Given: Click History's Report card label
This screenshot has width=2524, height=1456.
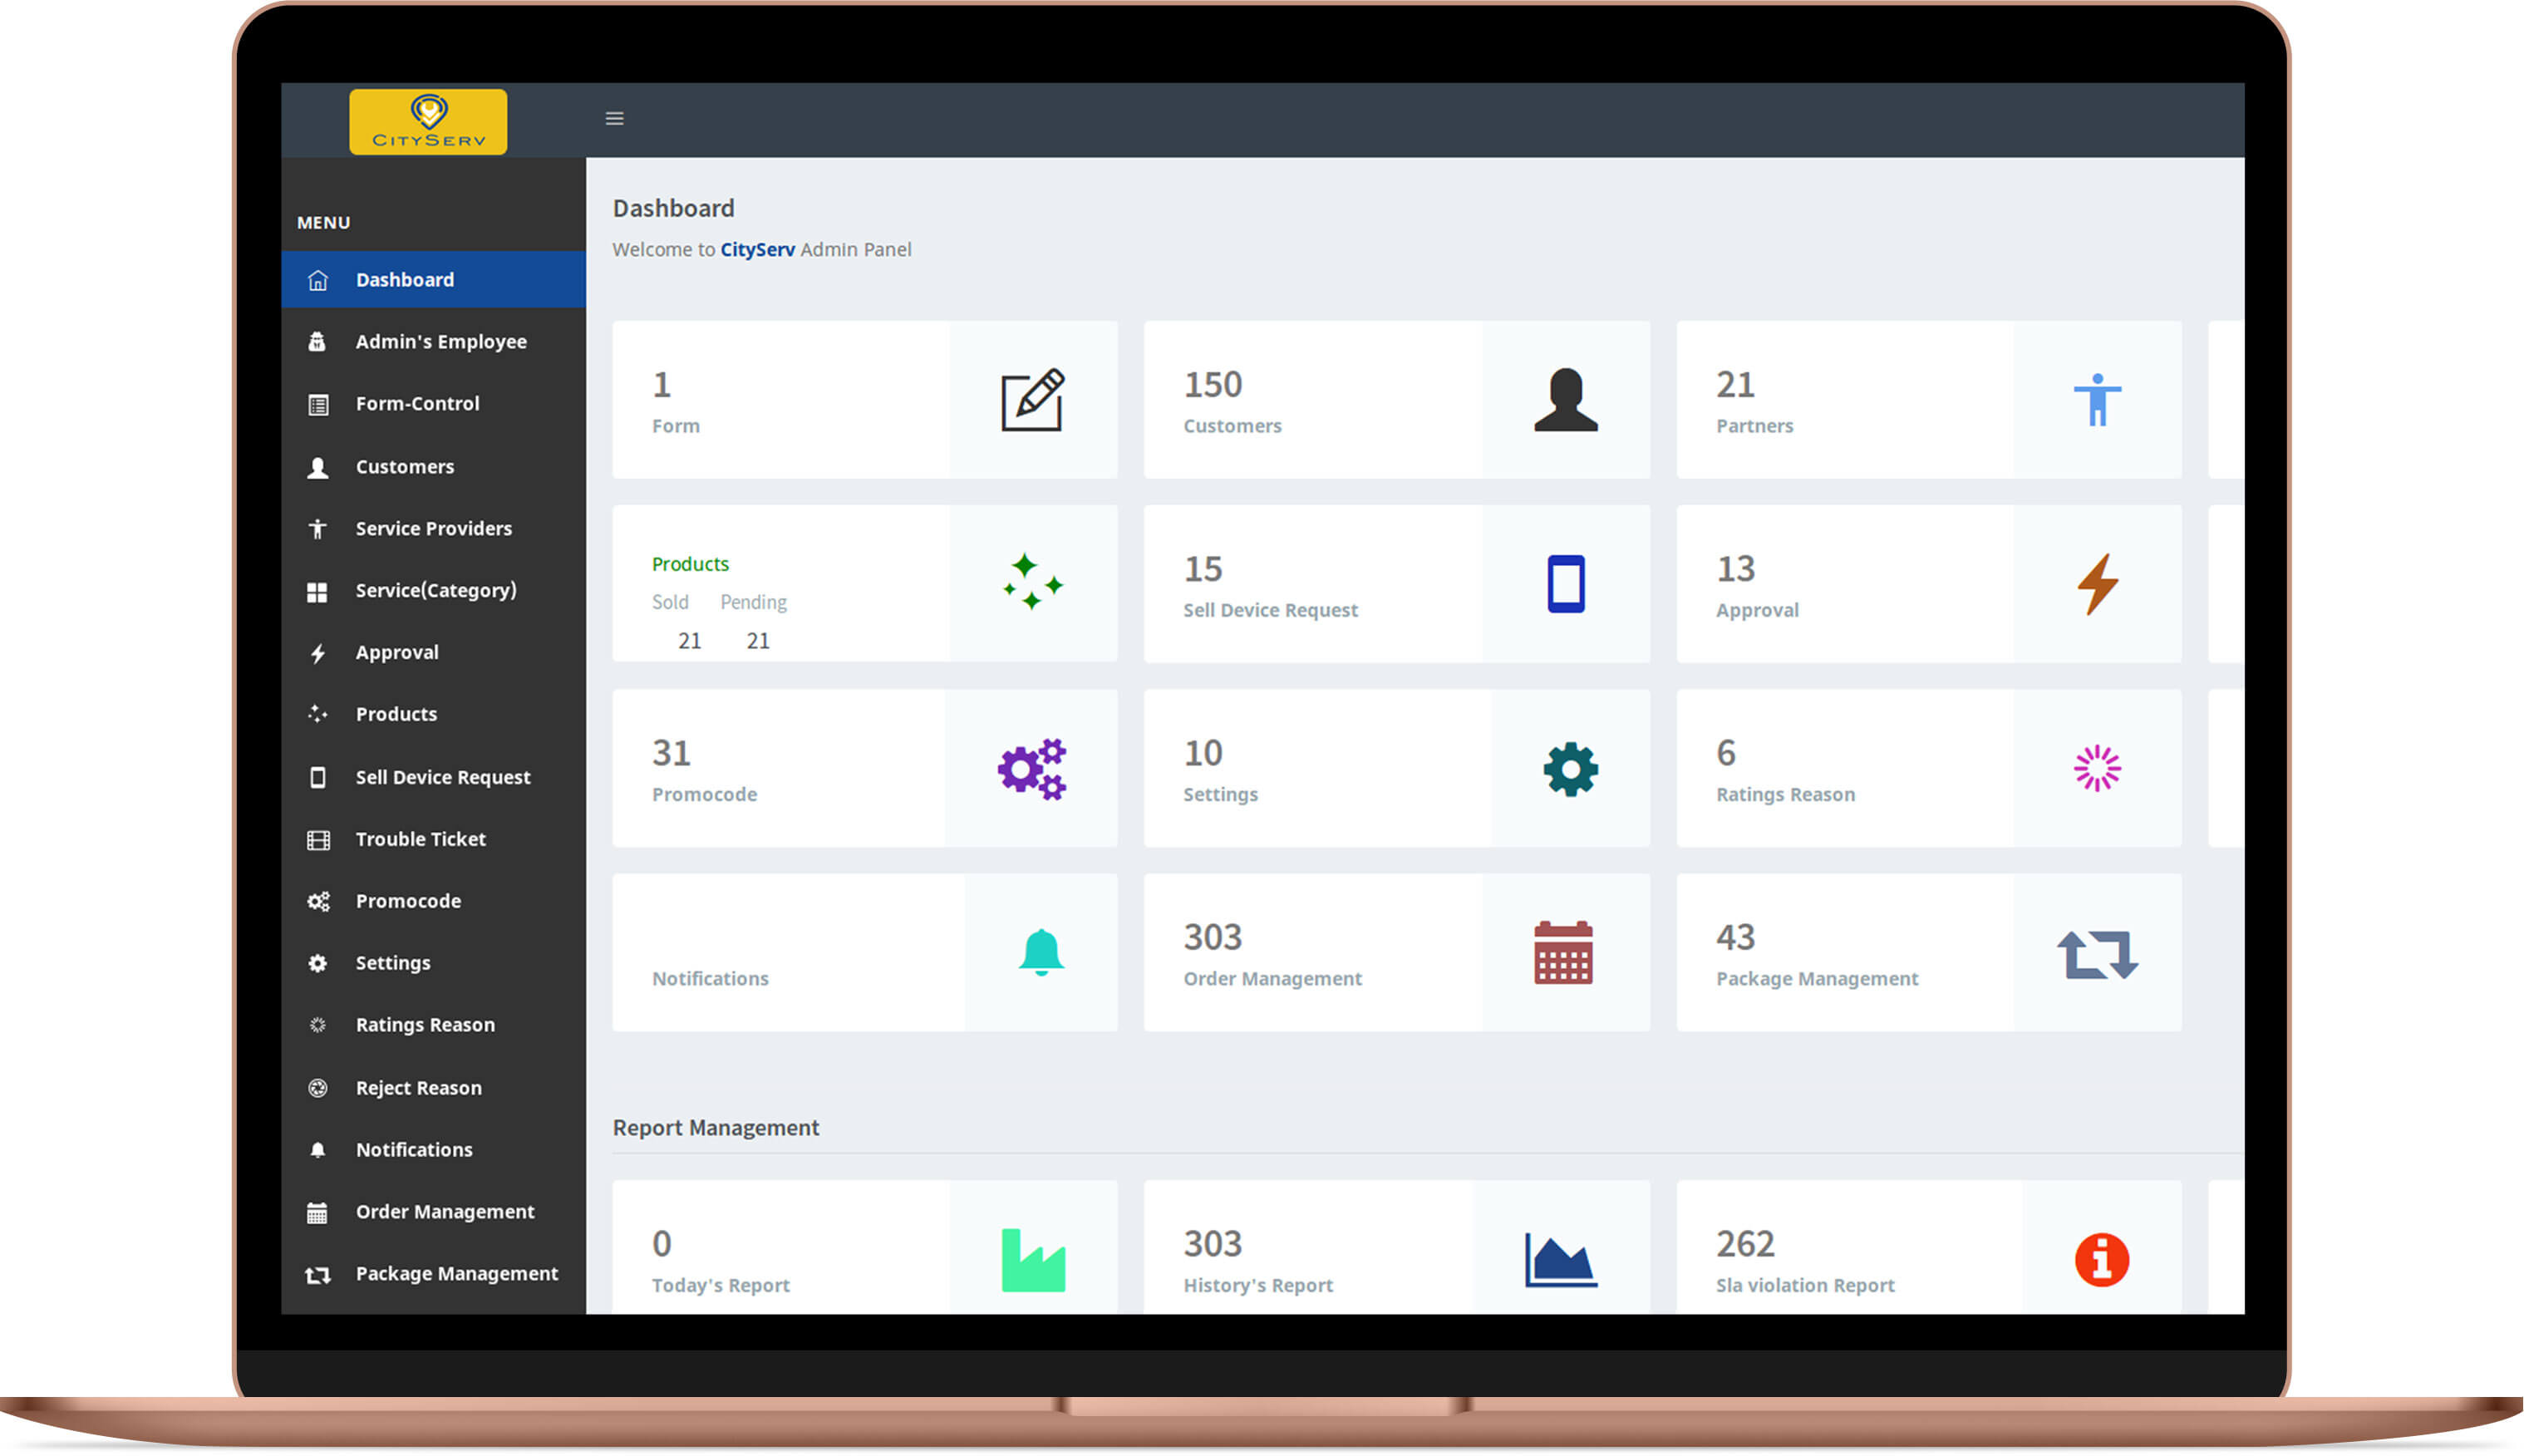Looking at the screenshot, I should pos(1258,1286).
